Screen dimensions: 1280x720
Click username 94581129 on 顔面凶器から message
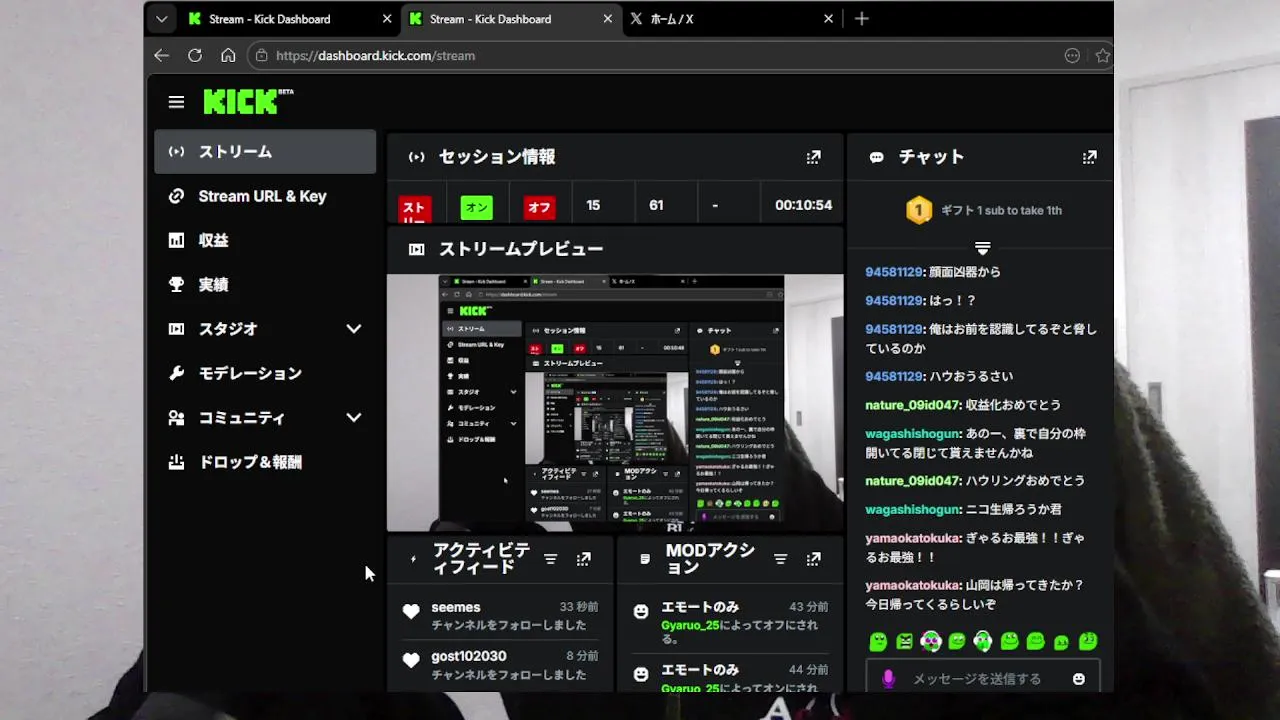click(894, 272)
